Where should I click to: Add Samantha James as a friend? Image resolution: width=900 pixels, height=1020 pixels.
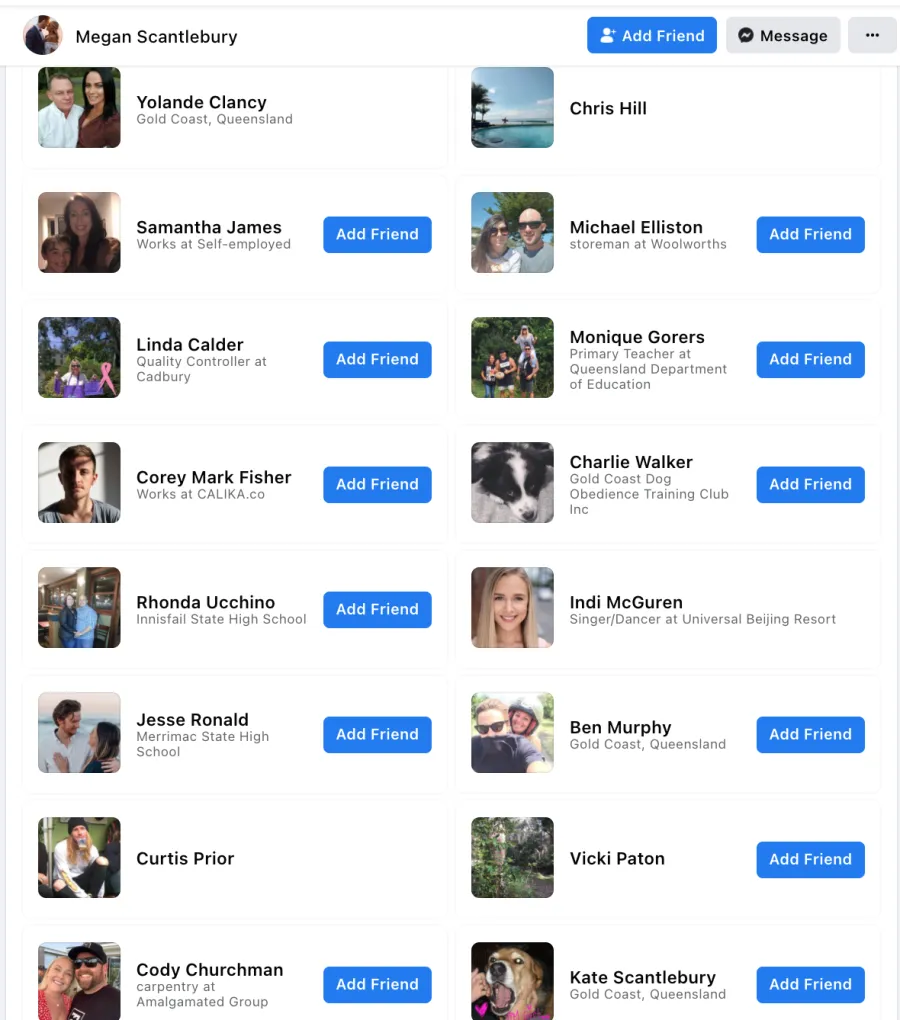click(x=377, y=234)
